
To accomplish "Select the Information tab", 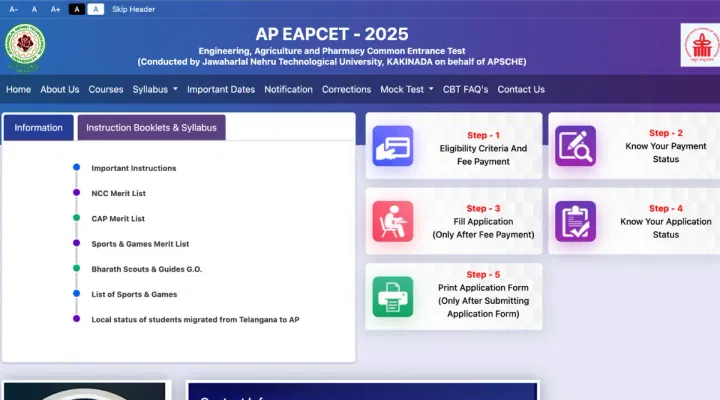I will 38,128.
